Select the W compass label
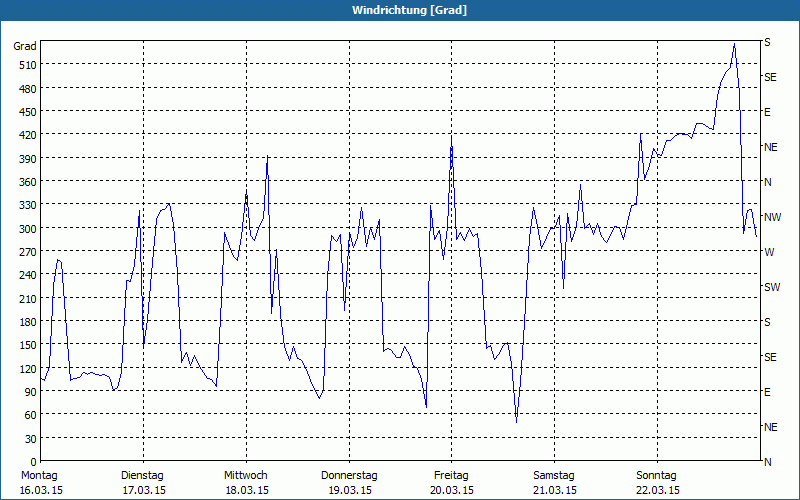Viewport: 800px width, 500px height. coord(769,252)
